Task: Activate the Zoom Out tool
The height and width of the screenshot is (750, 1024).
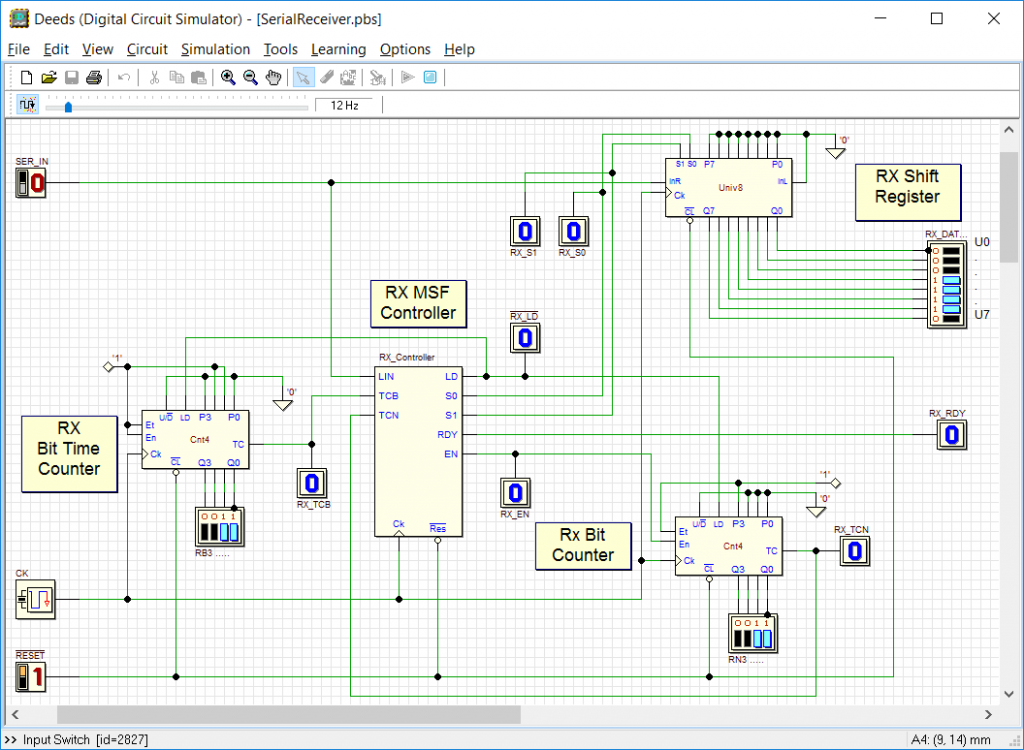Action: tap(250, 77)
